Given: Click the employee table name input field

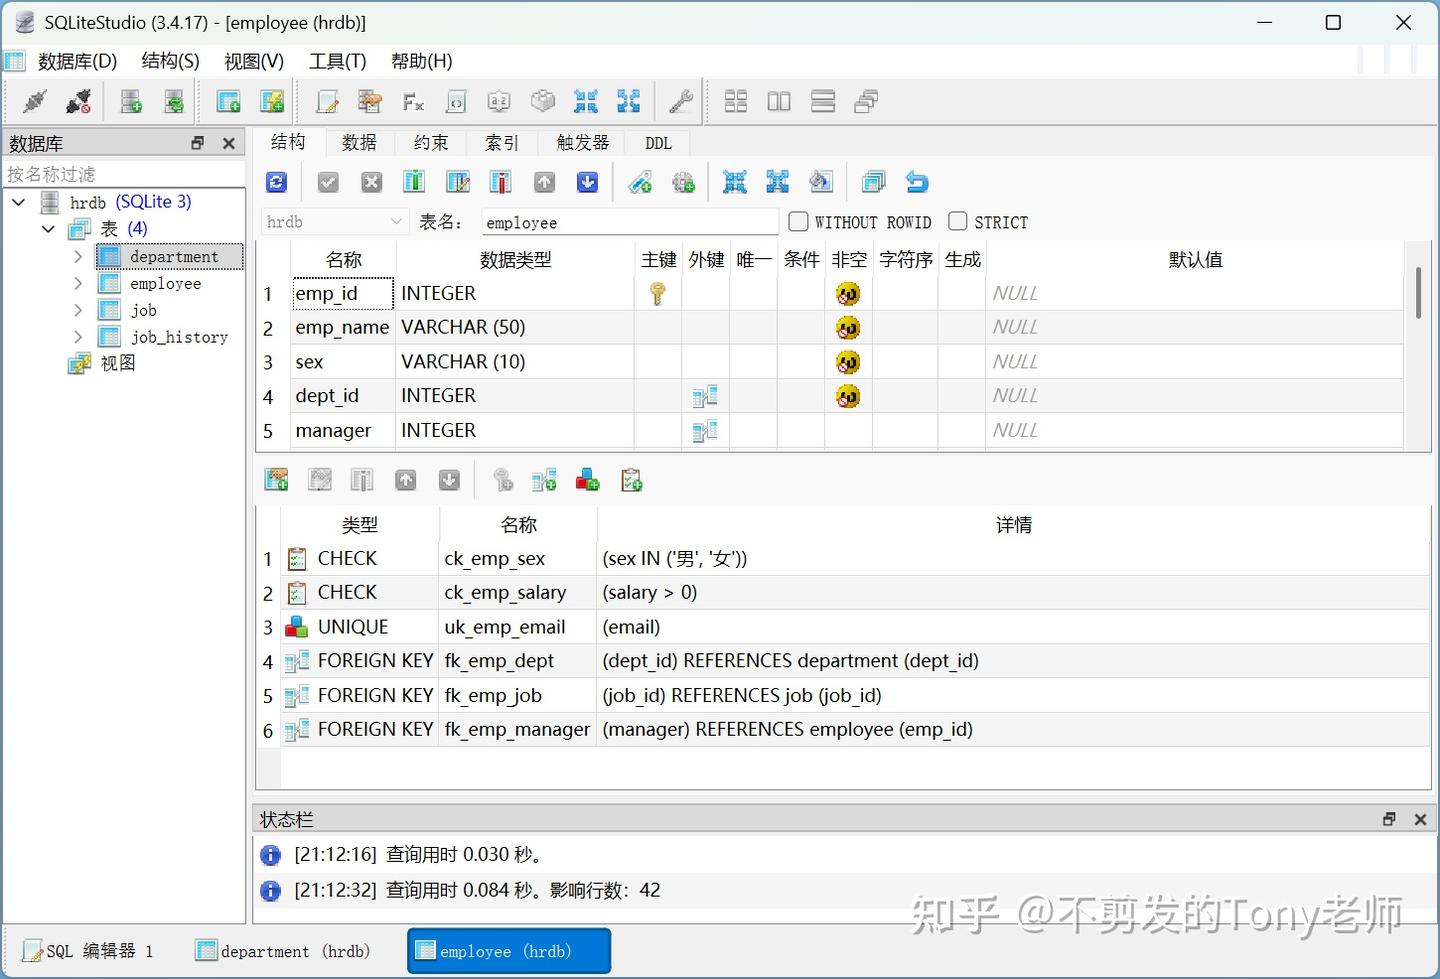Looking at the screenshot, I should coord(629,221).
